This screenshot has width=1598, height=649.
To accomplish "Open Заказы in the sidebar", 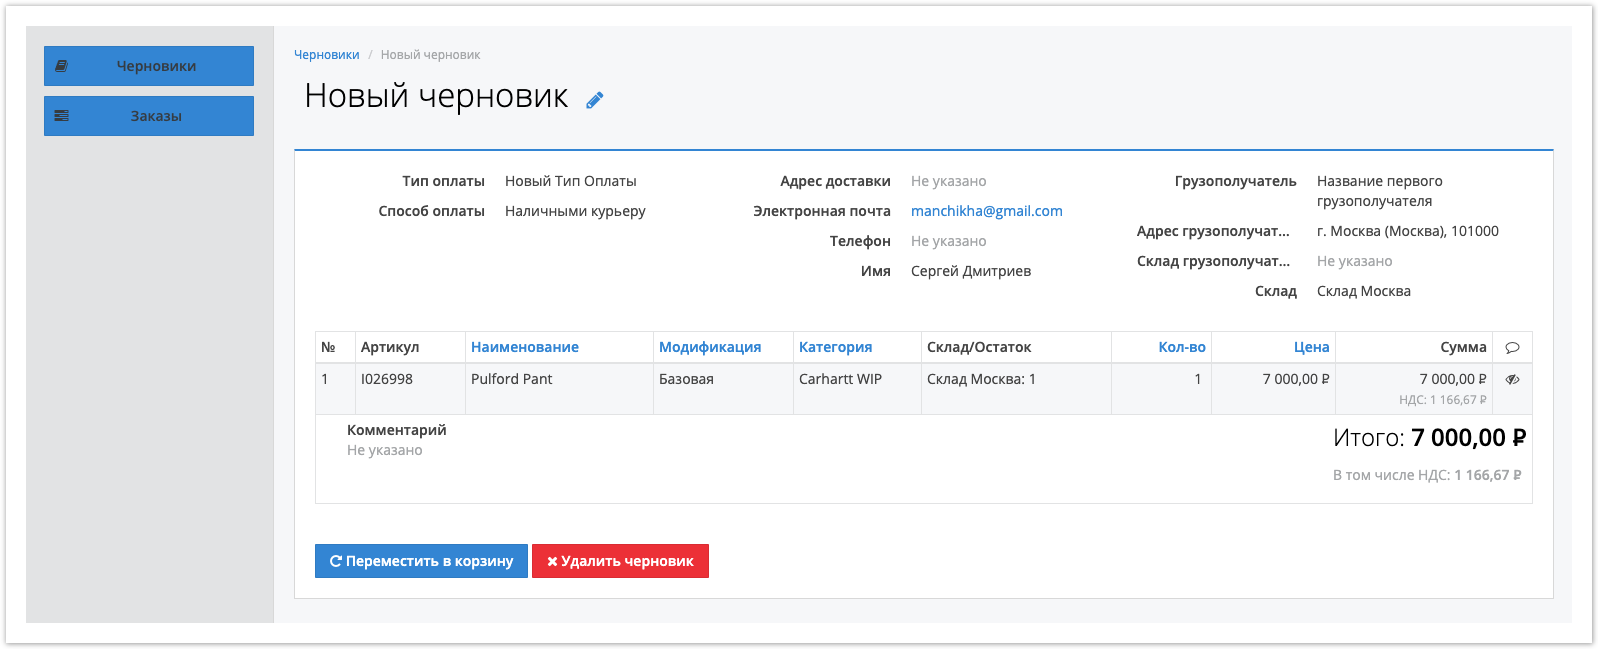I will click(149, 116).
